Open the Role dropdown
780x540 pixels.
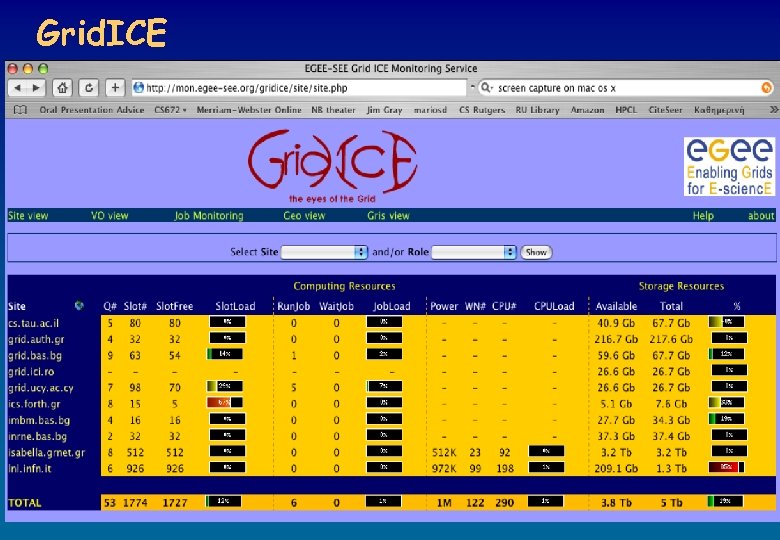pos(474,252)
